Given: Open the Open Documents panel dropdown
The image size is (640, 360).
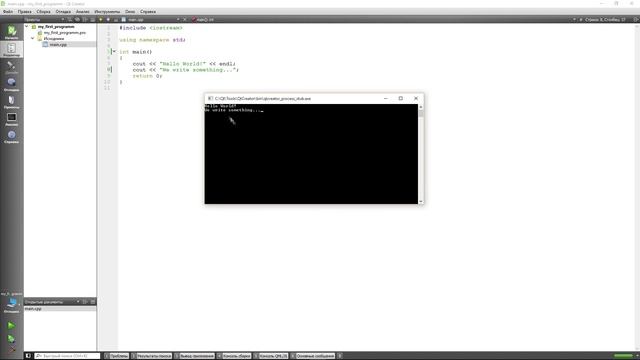Looking at the screenshot, I should point(78,302).
